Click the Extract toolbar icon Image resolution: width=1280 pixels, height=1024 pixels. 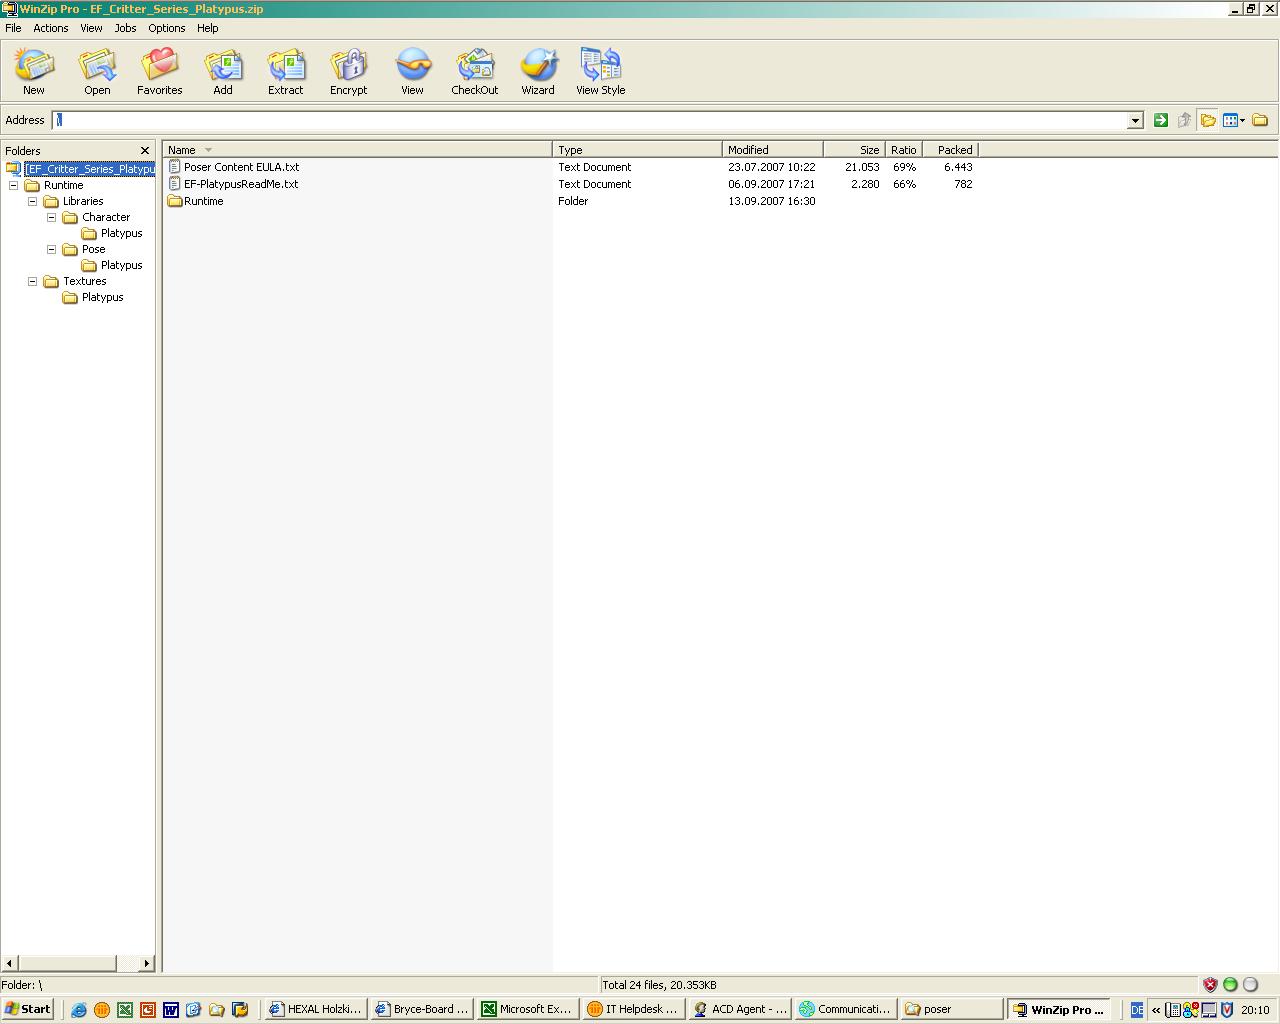coord(286,71)
